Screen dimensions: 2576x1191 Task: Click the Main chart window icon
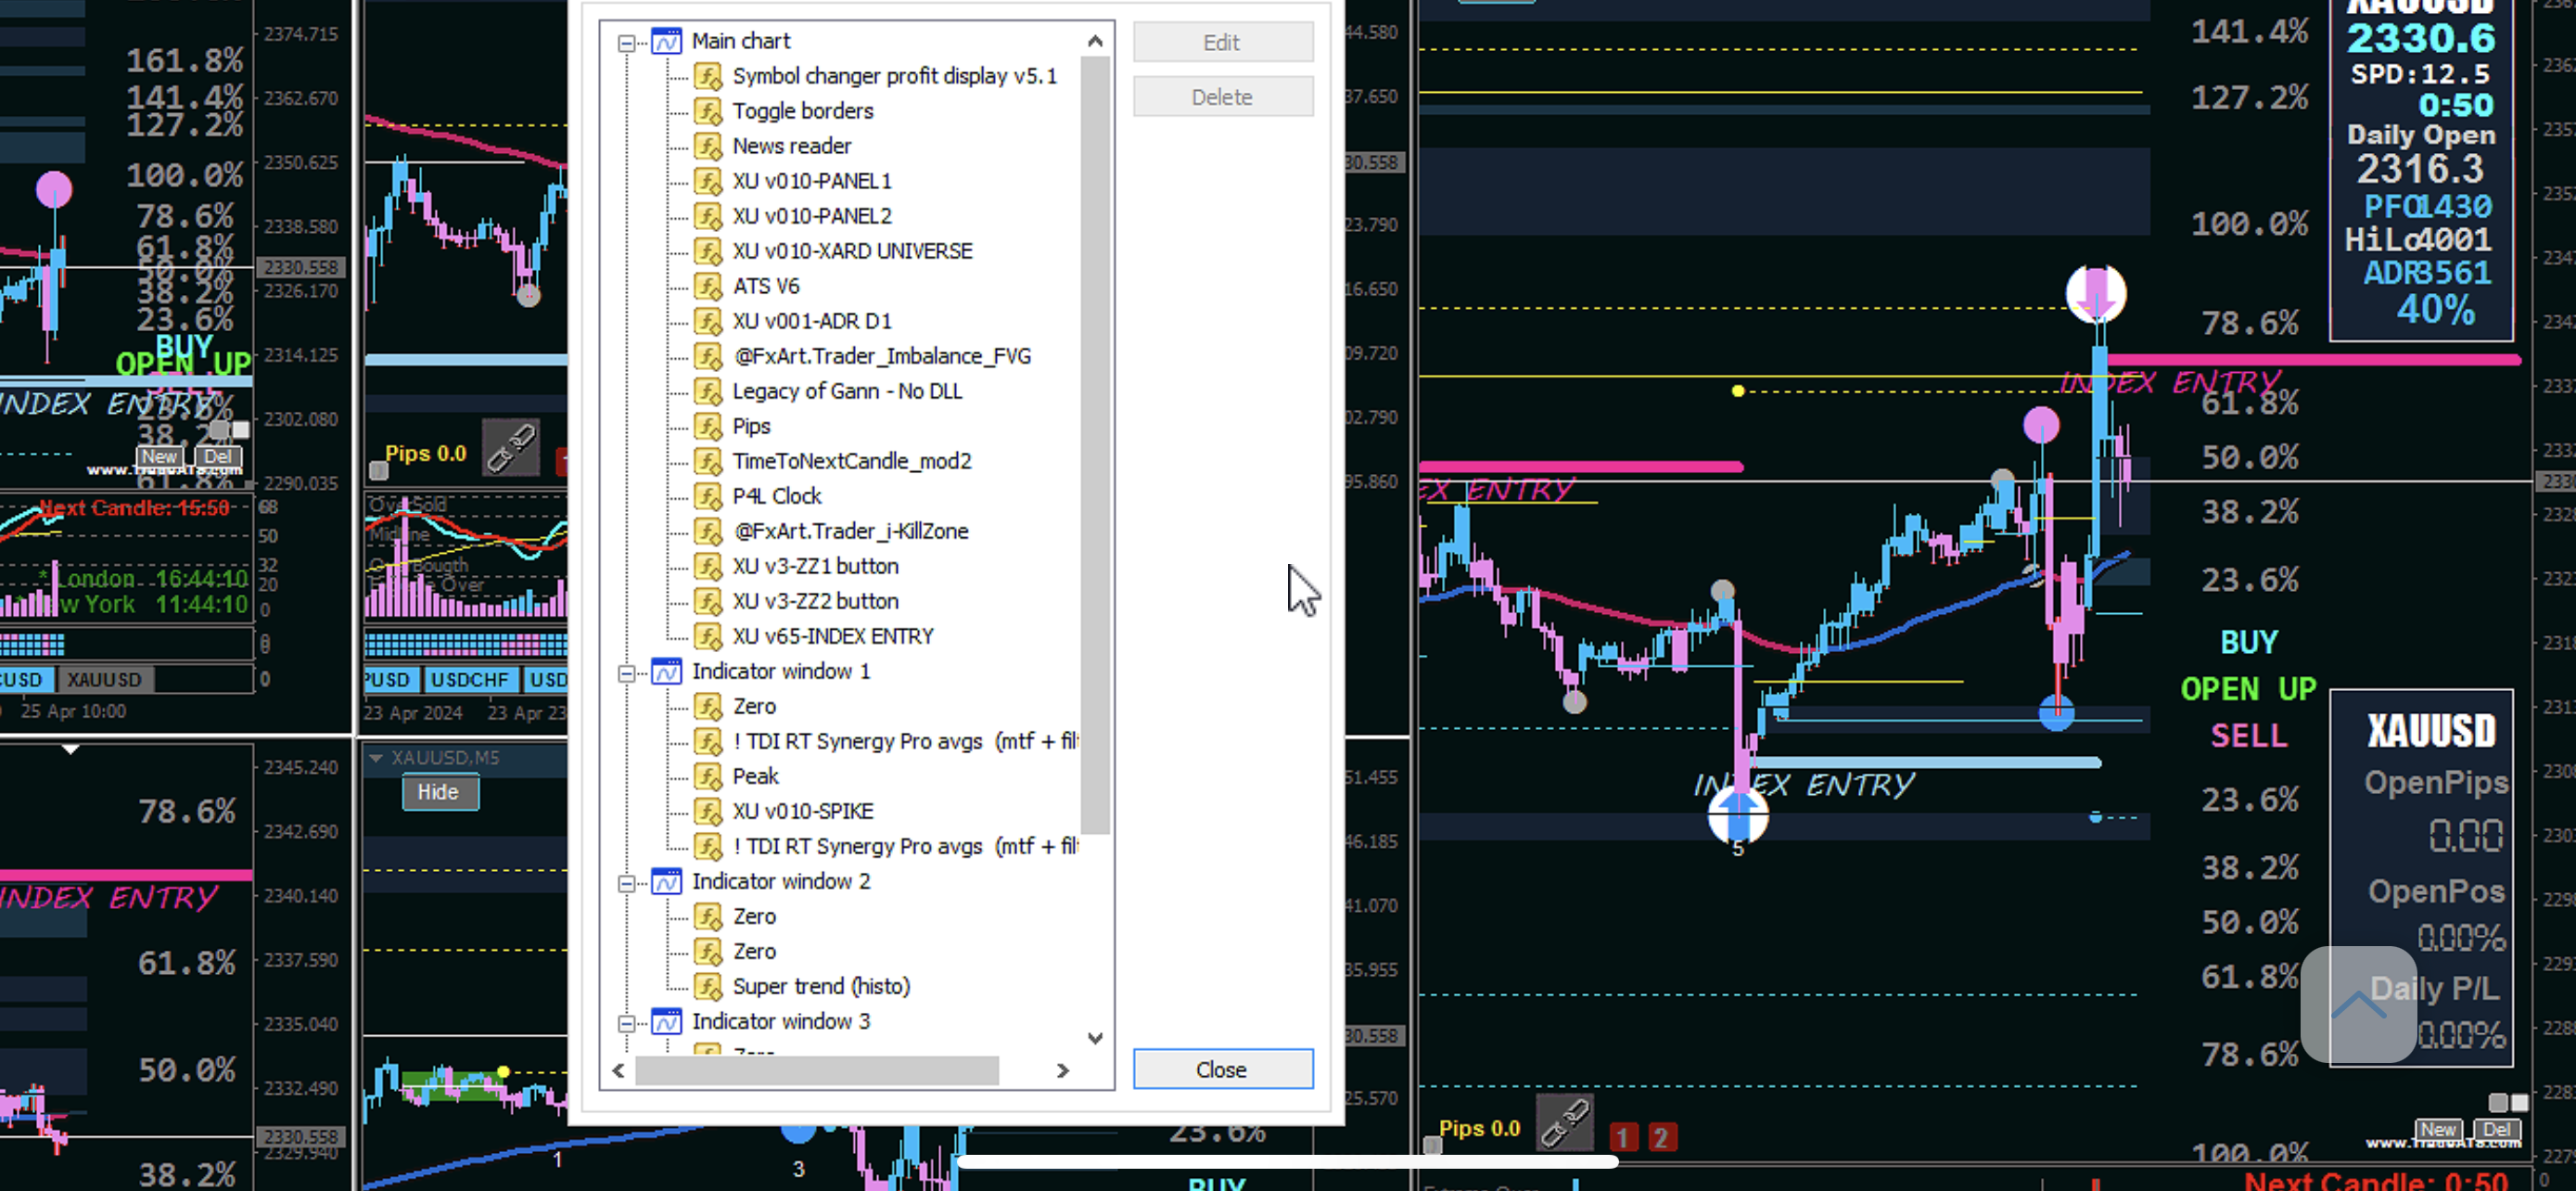tap(666, 41)
